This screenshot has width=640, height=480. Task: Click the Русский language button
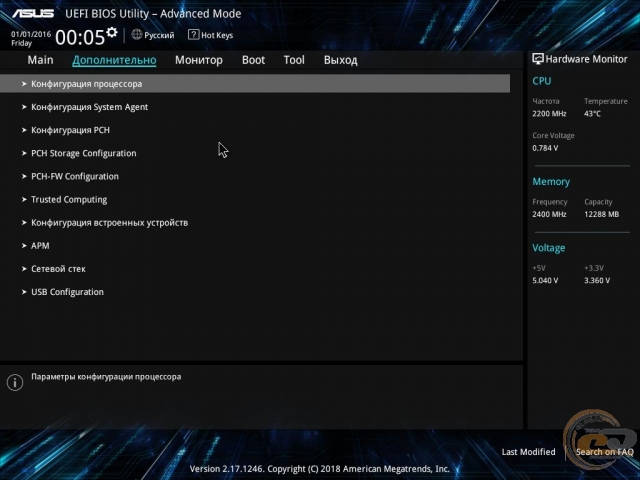pos(153,35)
